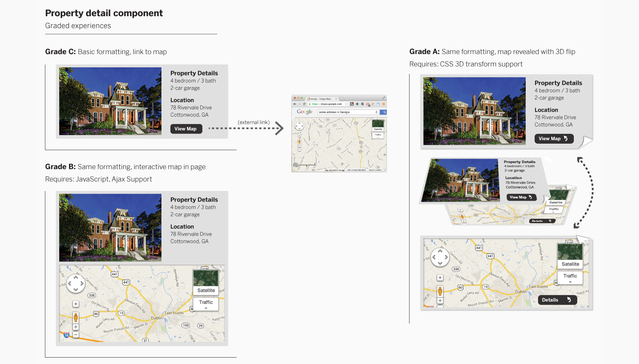Click the house photo in Grade C card
The image size is (639, 364).
[x=110, y=101]
